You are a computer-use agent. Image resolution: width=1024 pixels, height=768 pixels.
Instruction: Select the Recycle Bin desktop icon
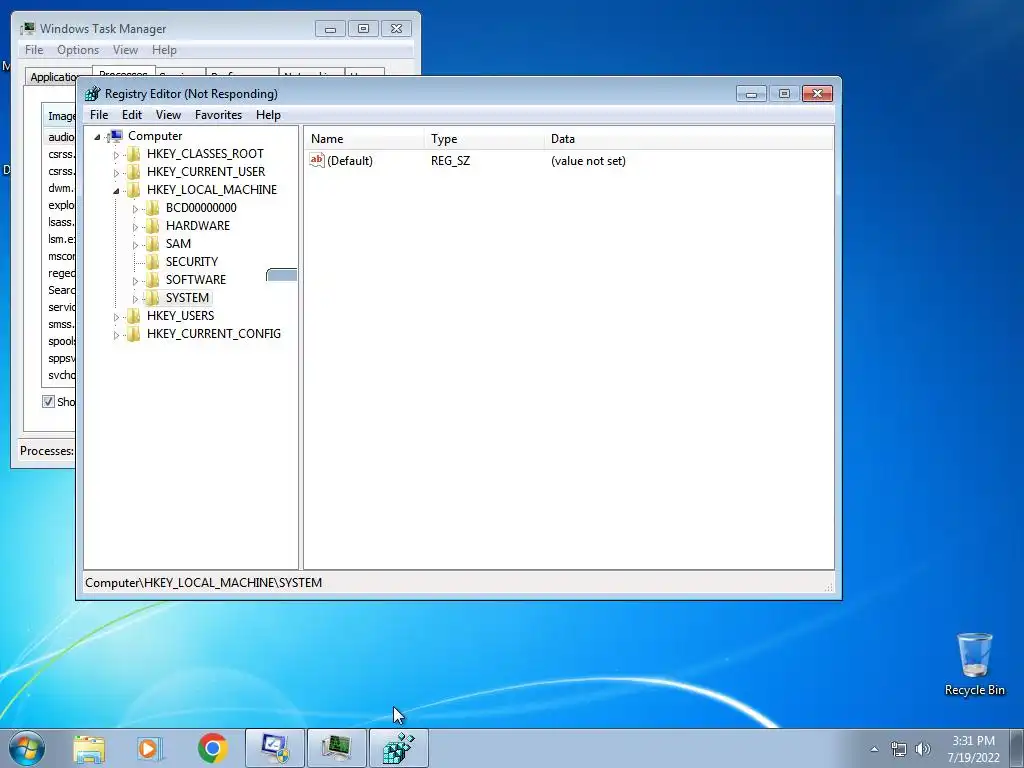click(x=974, y=664)
